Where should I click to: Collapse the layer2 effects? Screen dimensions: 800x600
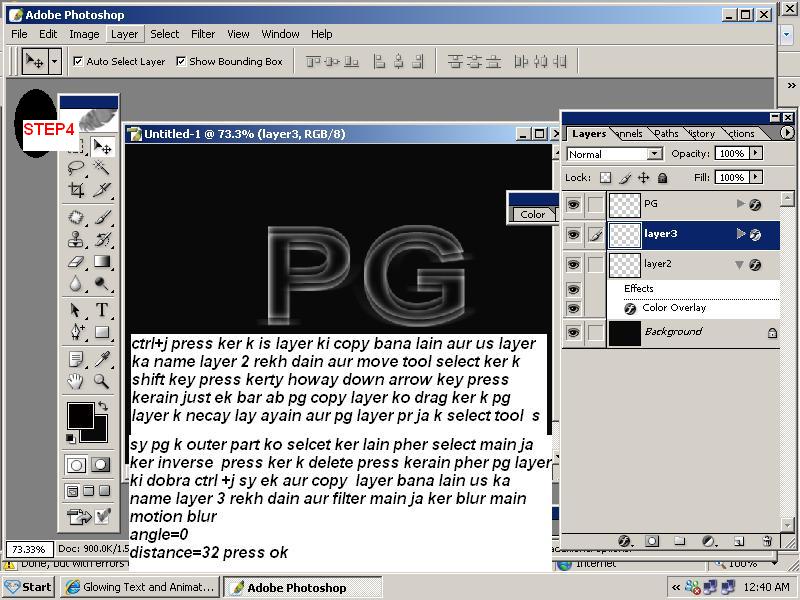(x=739, y=264)
